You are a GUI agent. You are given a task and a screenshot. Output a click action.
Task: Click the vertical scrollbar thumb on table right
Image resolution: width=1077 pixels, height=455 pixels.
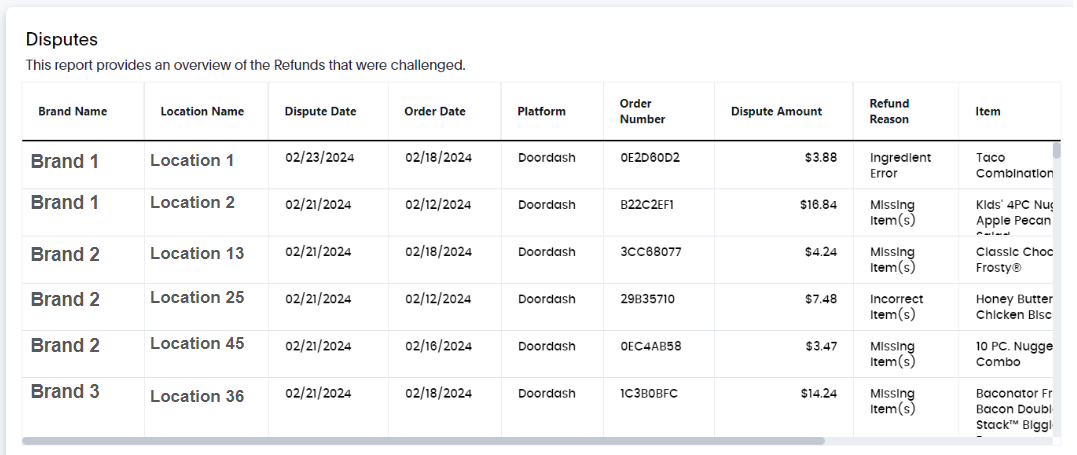click(1056, 151)
